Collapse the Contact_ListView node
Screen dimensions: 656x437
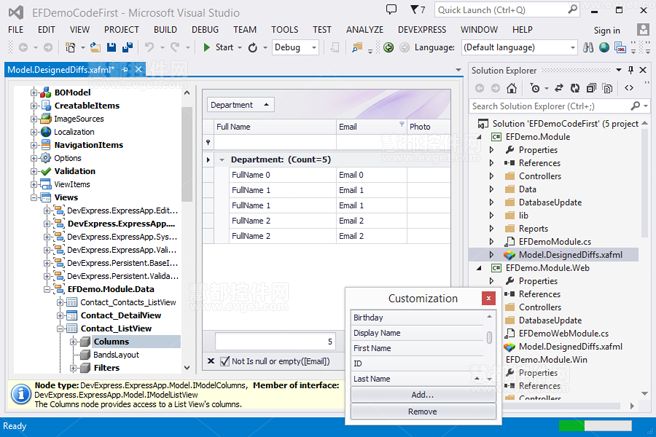[60, 329]
